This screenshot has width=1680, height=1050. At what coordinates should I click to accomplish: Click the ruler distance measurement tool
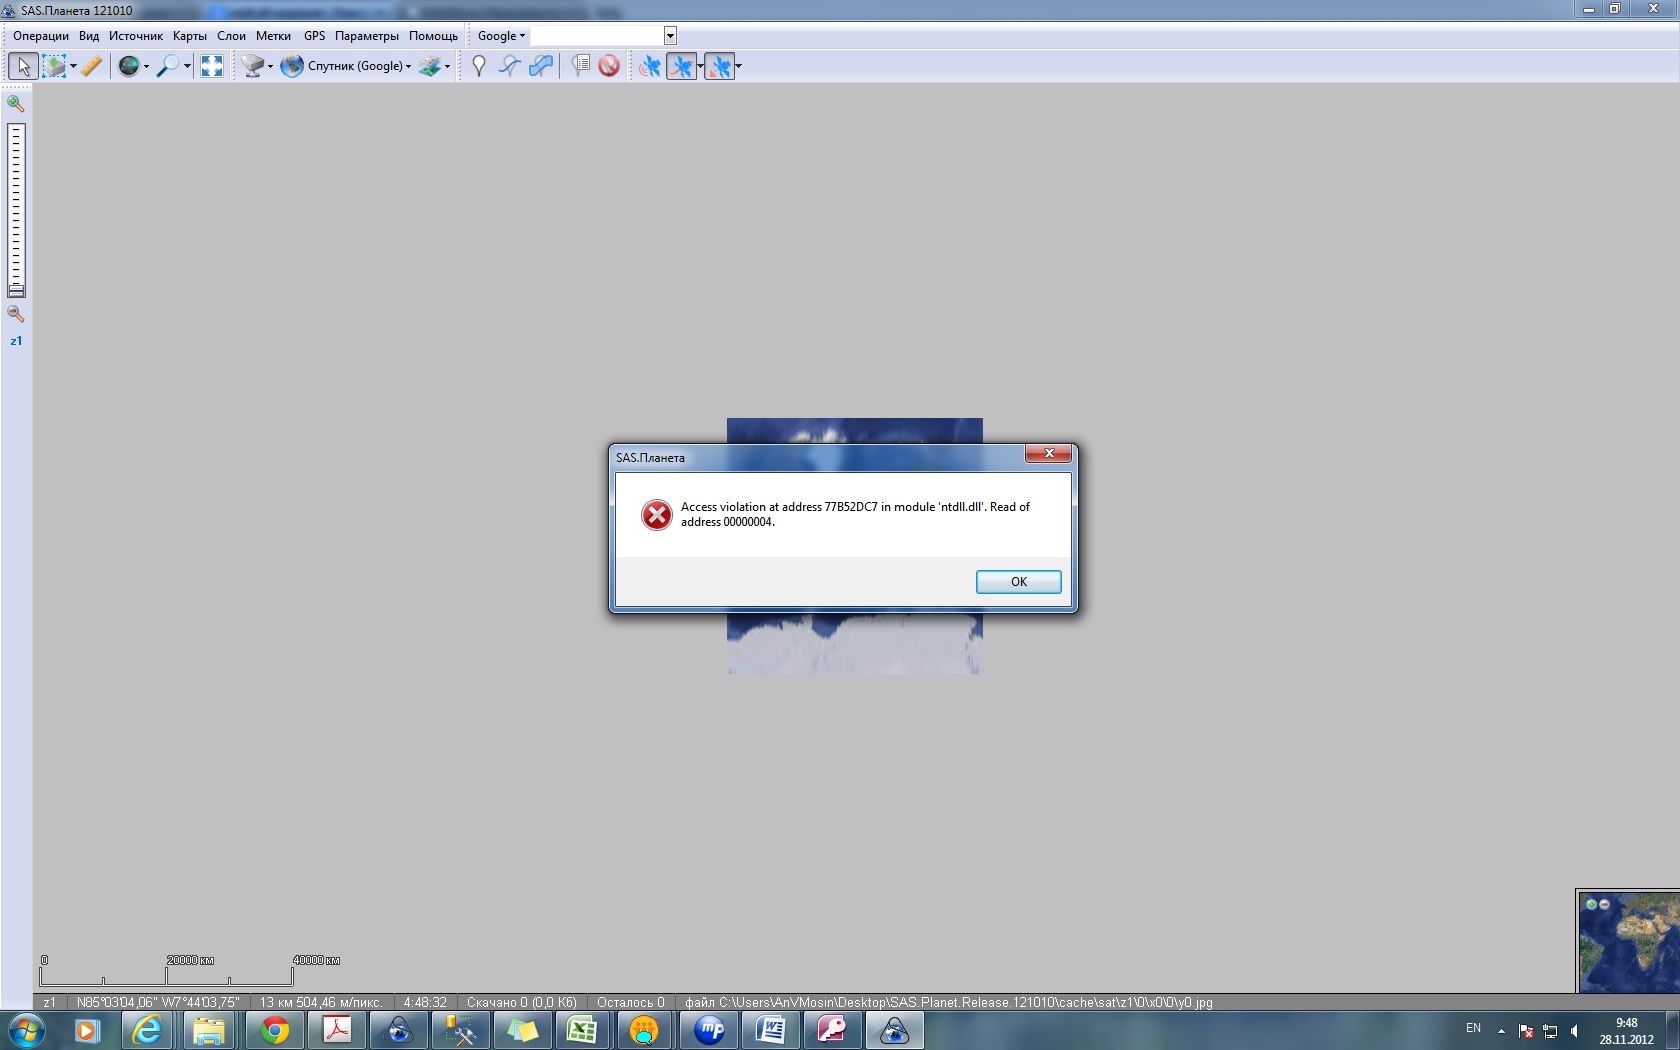click(91, 66)
